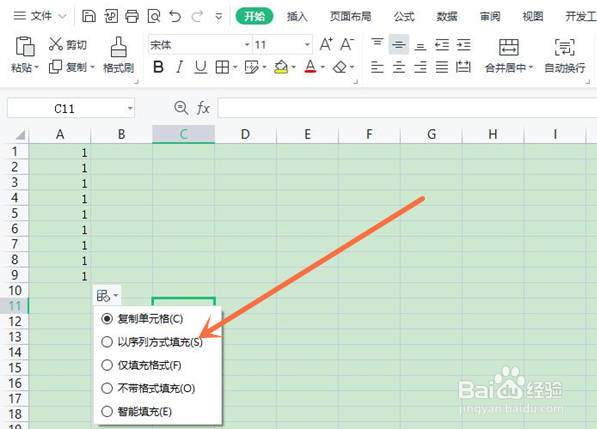The height and width of the screenshot is (429, 597).
Task: Toggle Italic formatting
Action: 179,67
